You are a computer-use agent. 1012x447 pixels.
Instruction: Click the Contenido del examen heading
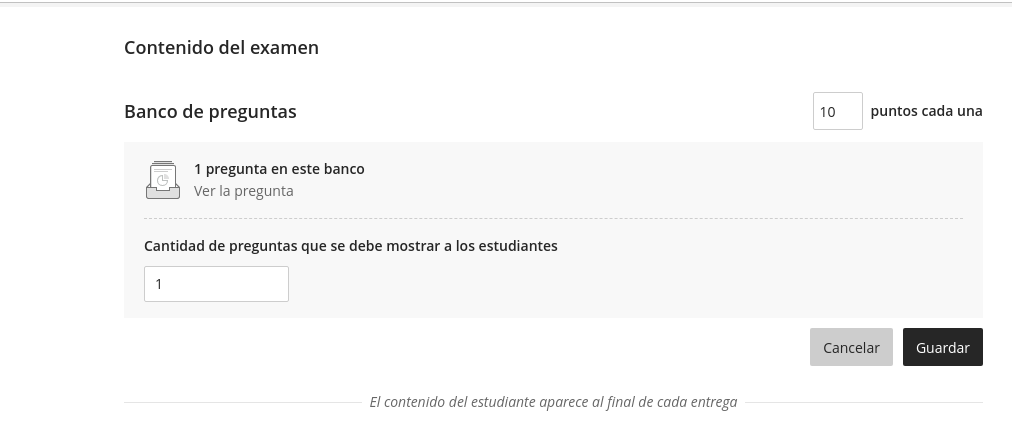221,48
